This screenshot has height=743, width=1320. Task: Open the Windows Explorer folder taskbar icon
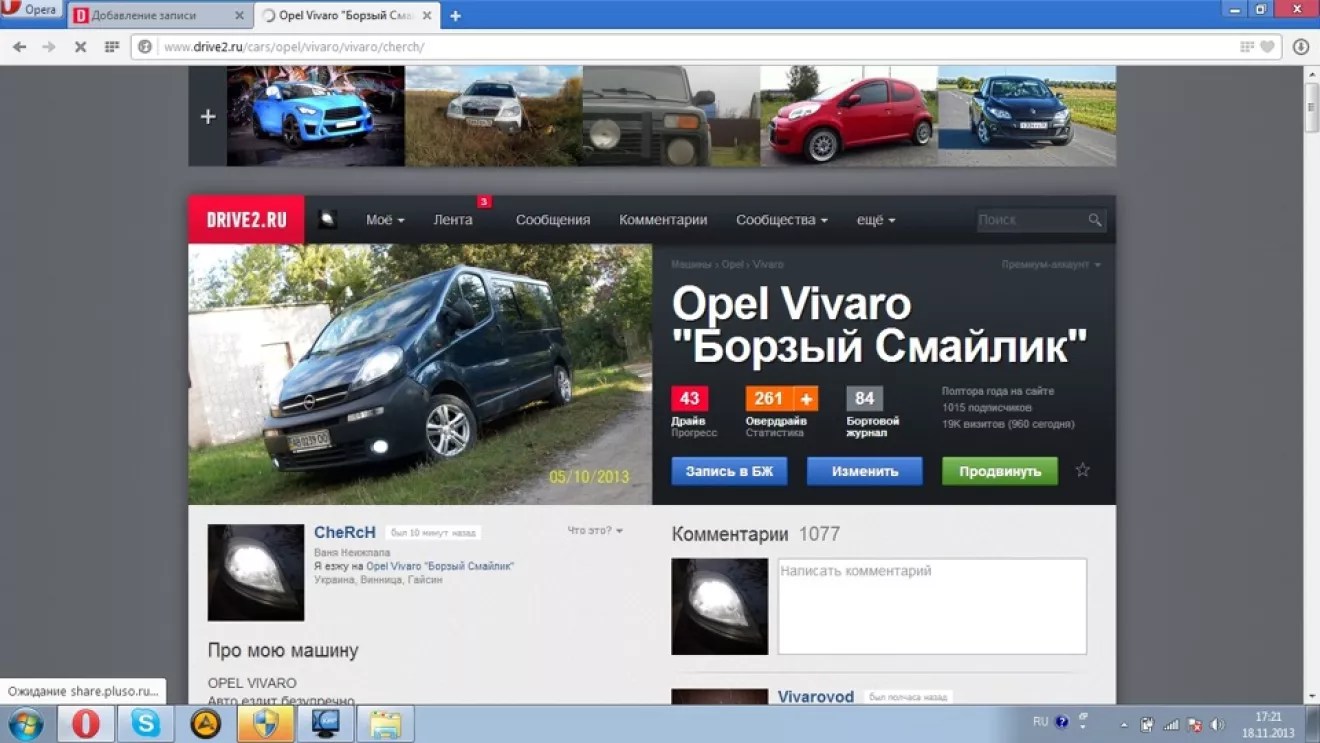[x=386, y=724]
